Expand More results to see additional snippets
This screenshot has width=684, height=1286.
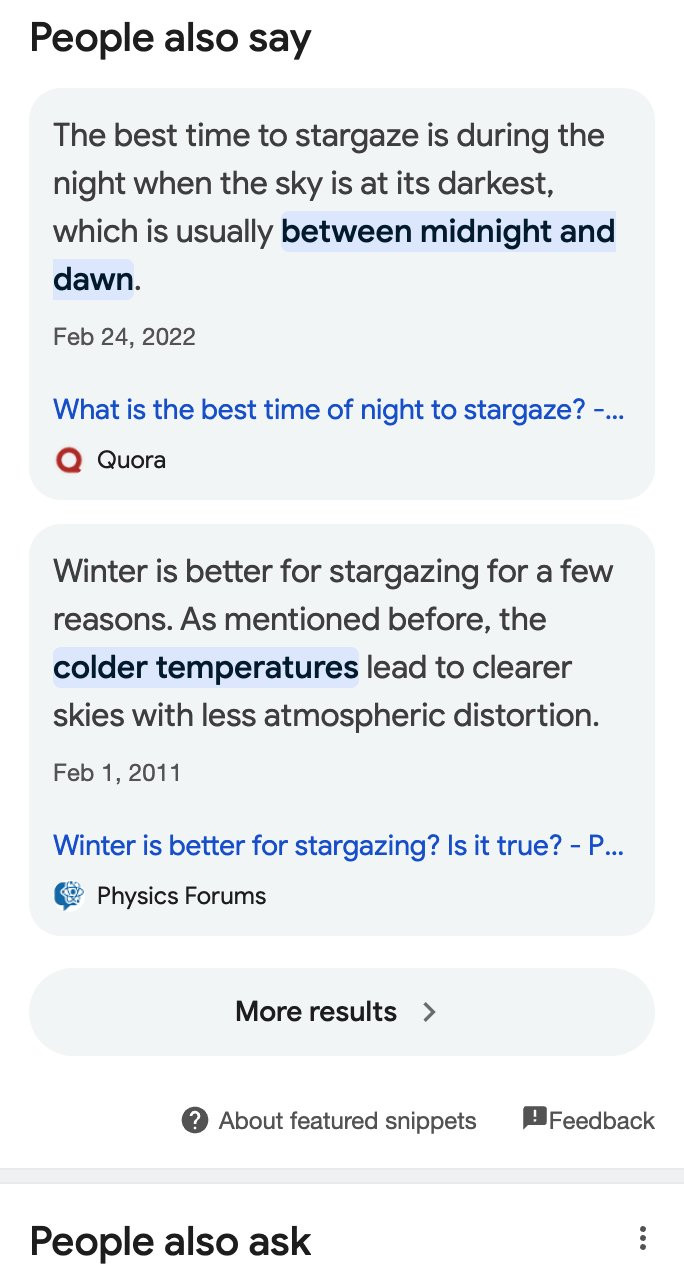[x=341, y=1012]
